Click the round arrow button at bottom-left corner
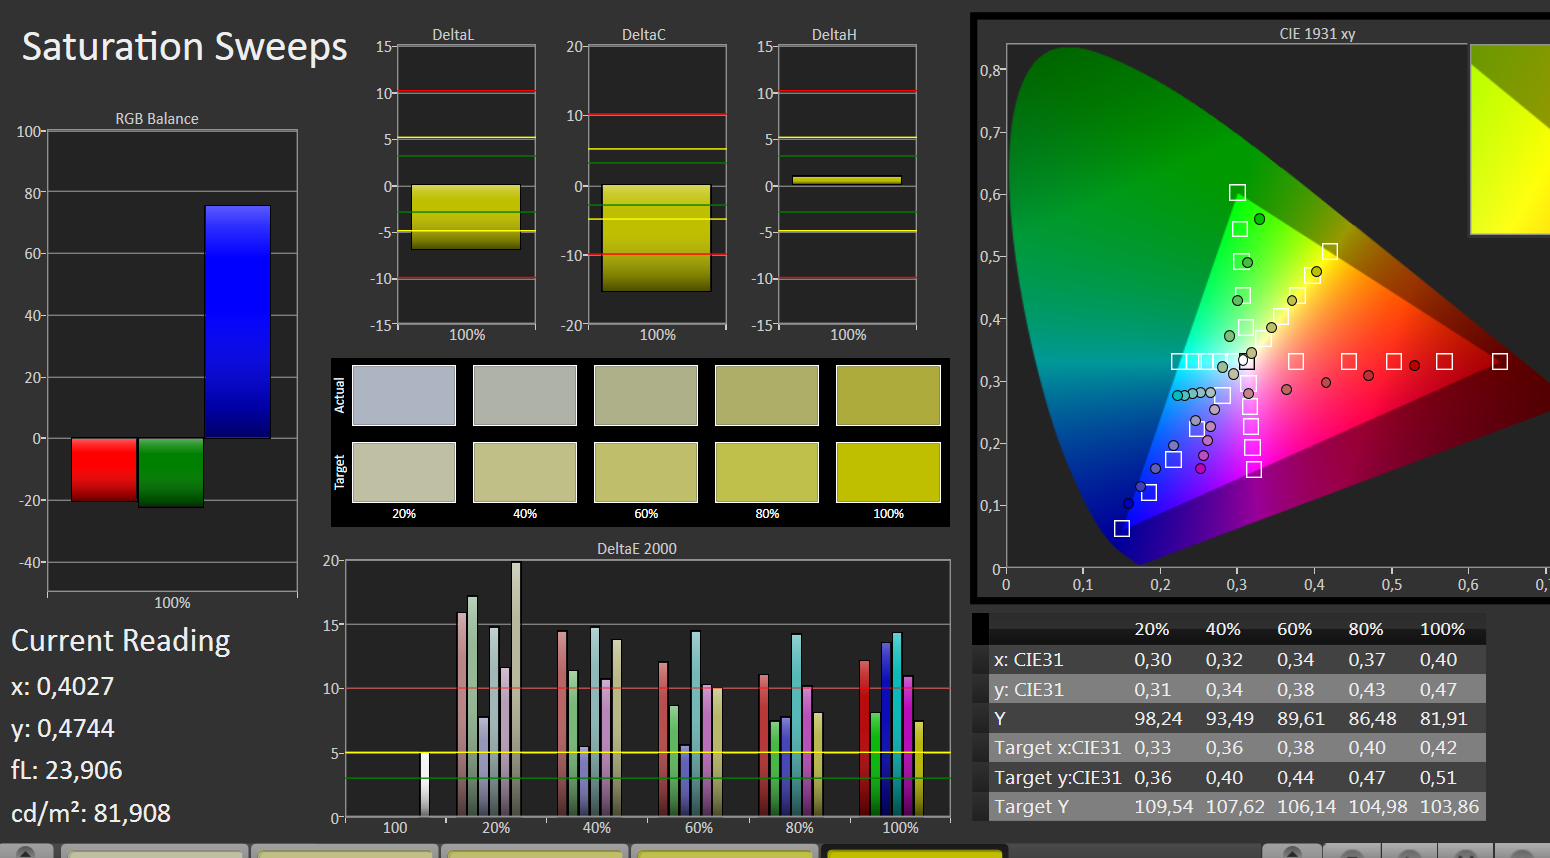 (x=26, y=852)
